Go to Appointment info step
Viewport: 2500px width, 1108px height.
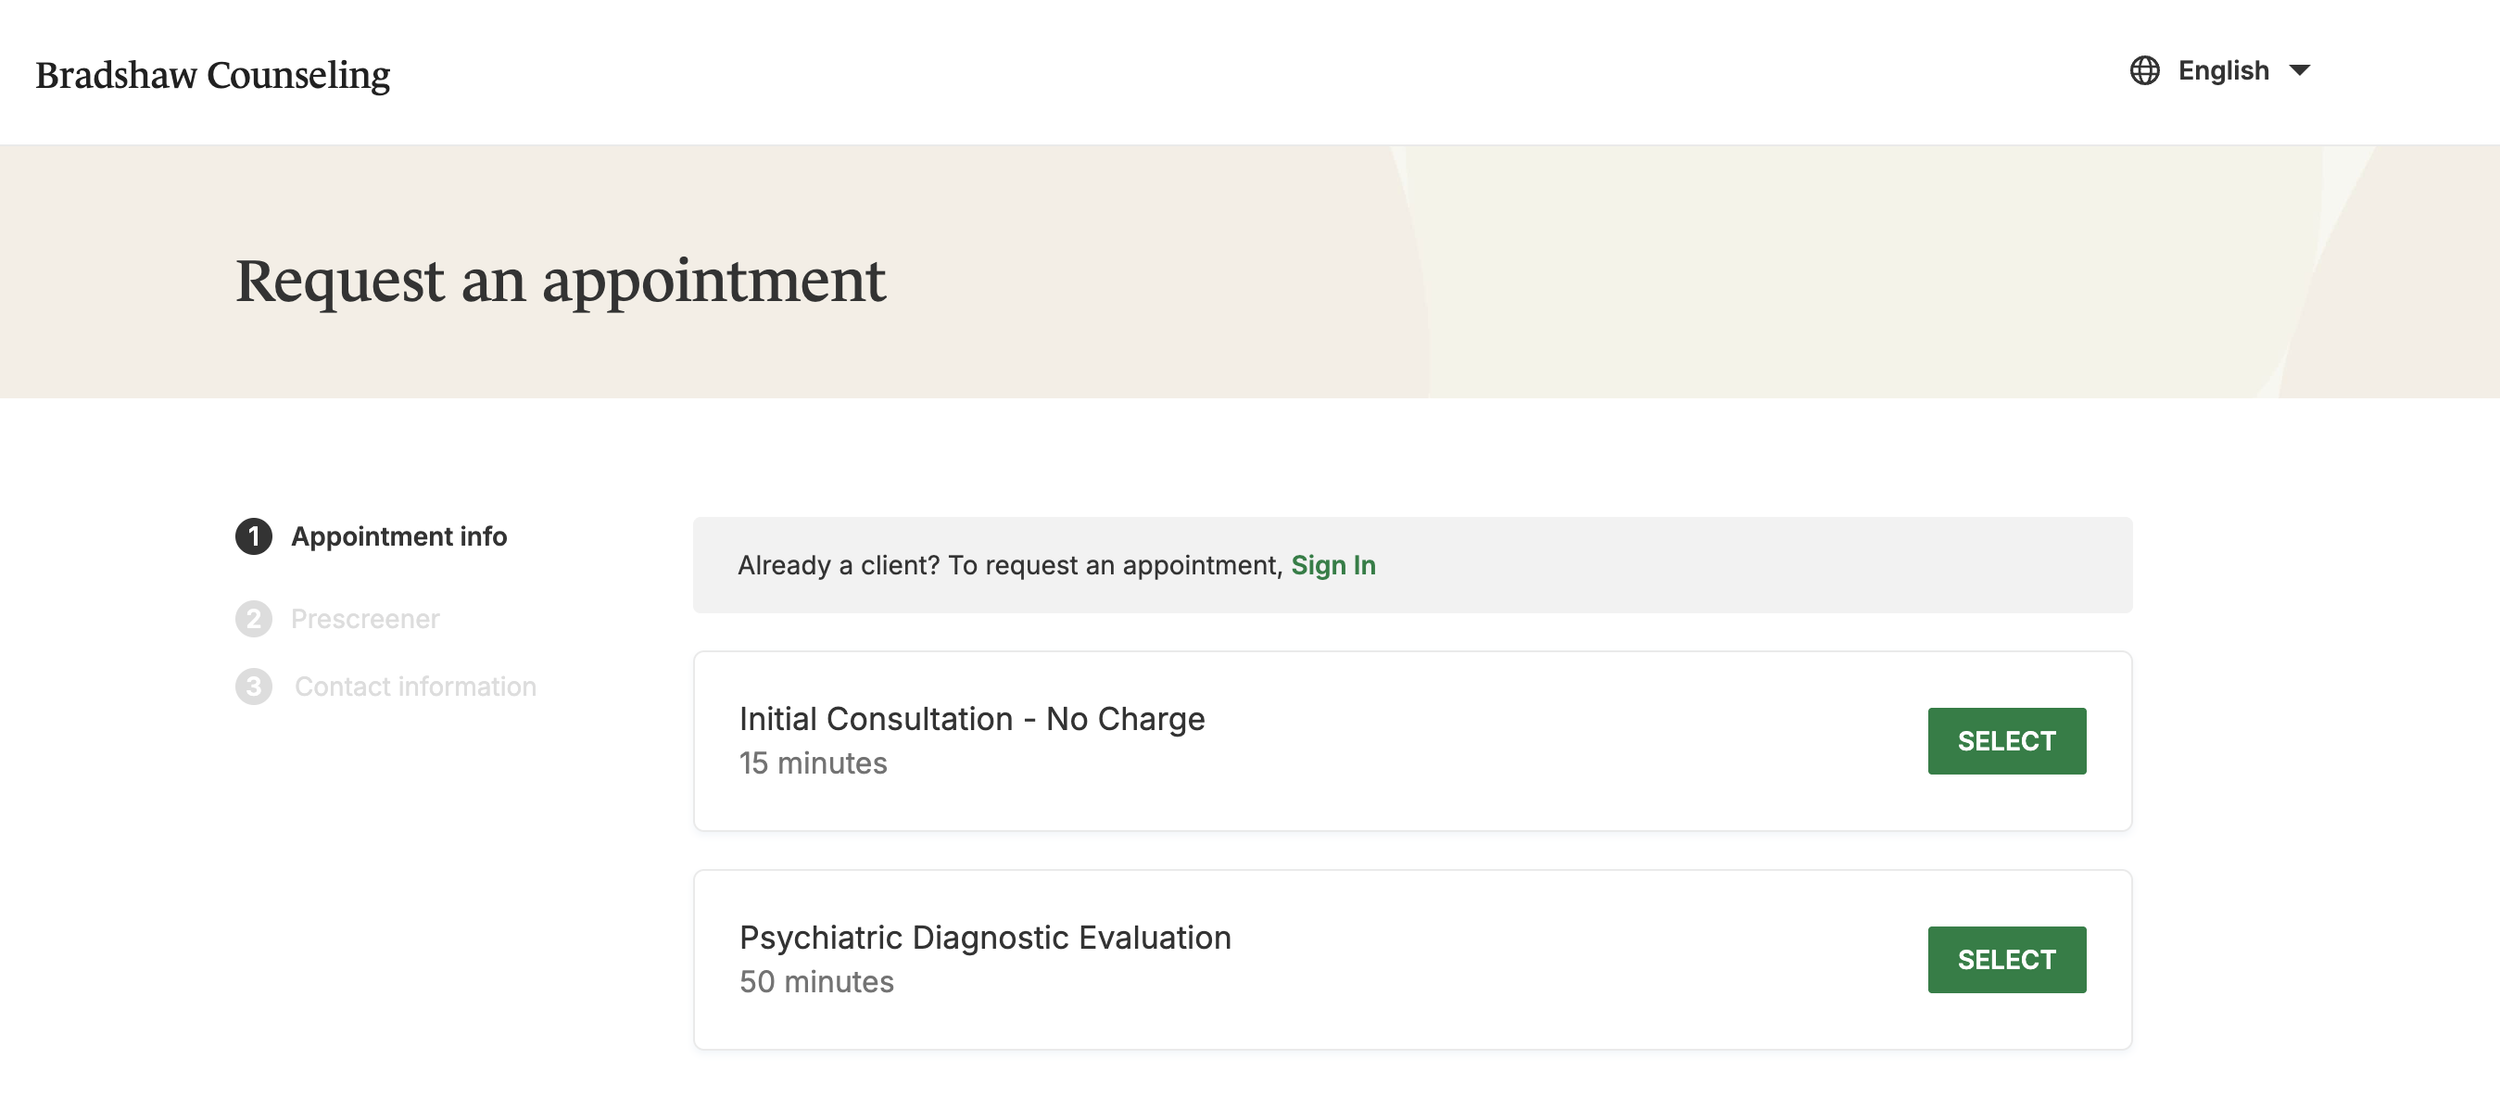[398, 537]
